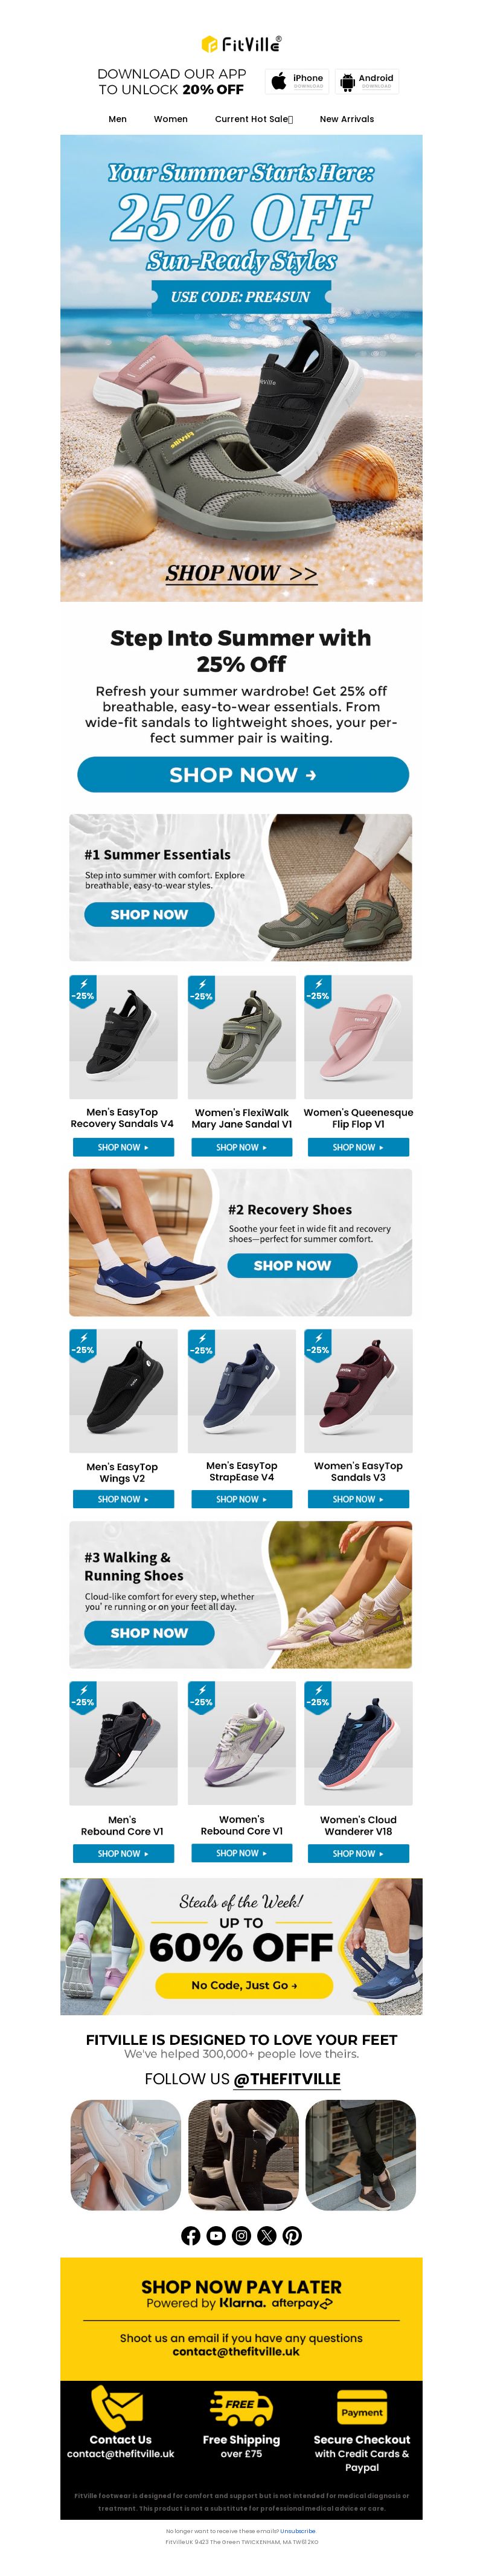Open the Instagram social icon
Screen dimensions: 483x2576
241,2235
